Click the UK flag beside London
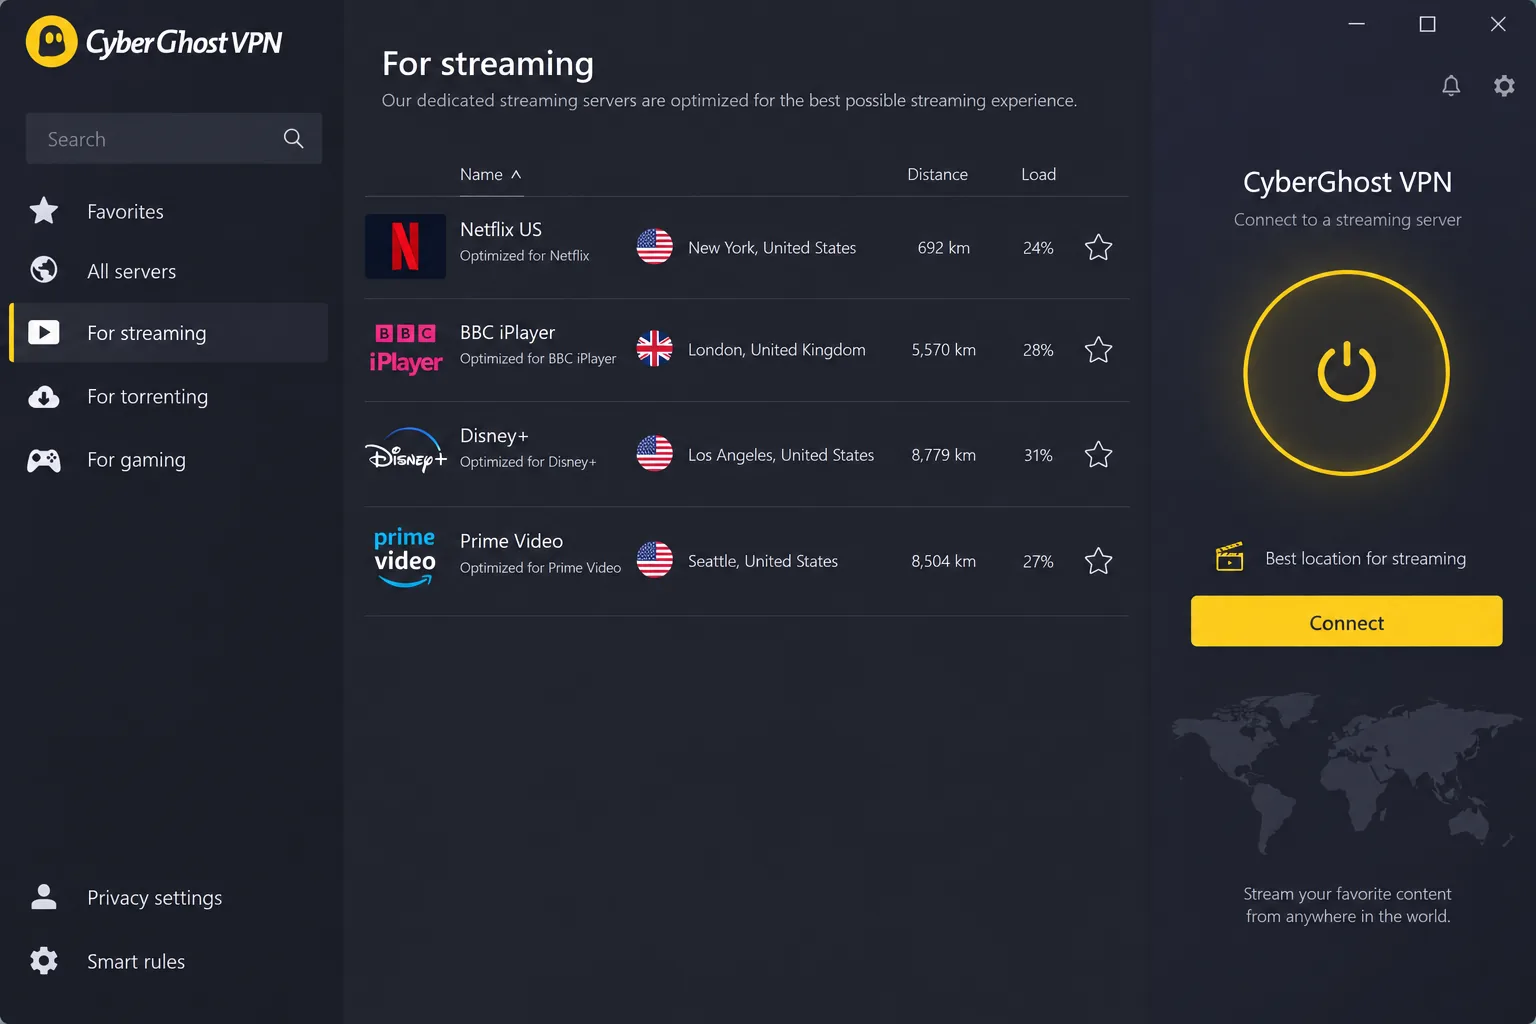Viewport: 1536px width, 1024px height. click(655, 349)
